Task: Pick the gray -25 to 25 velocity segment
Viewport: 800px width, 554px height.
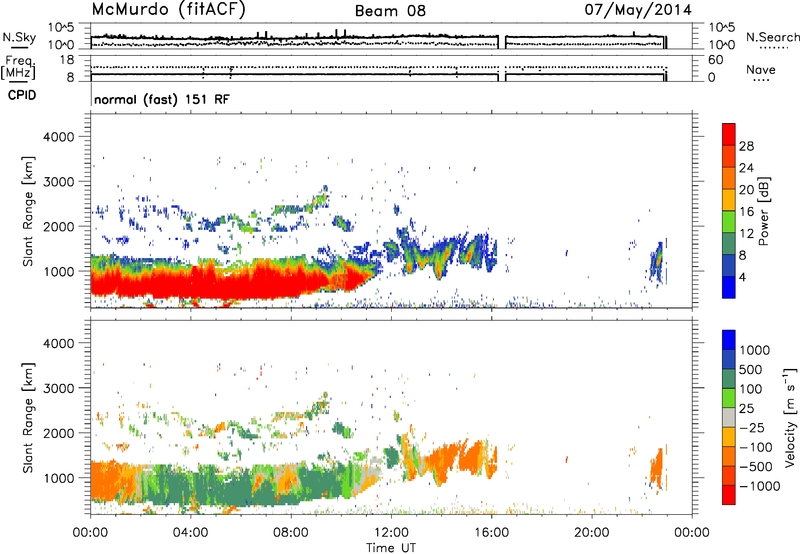Action: tap(729, 418)
